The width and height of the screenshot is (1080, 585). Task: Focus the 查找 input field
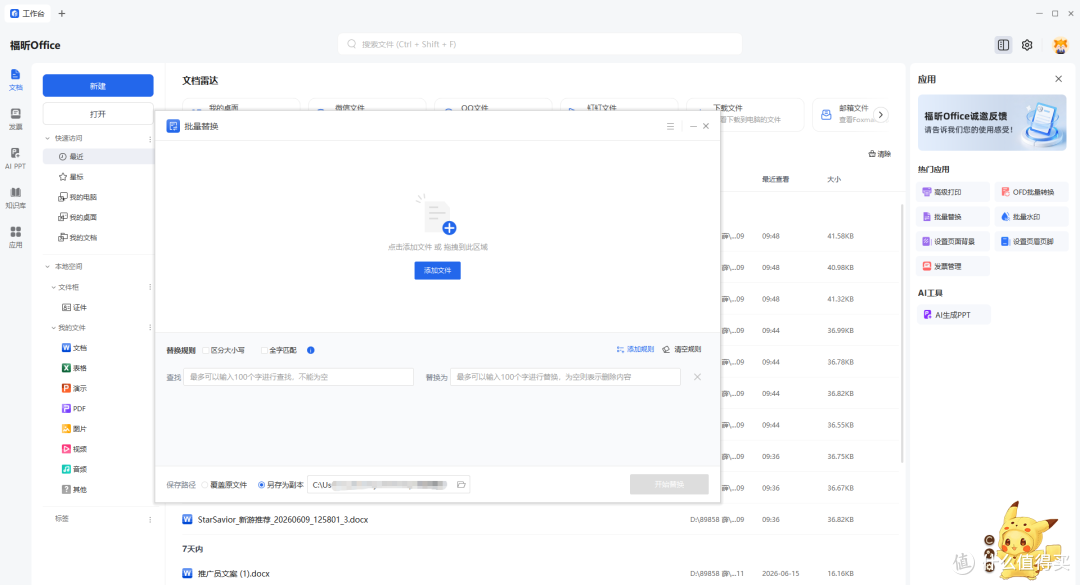(x=298, y=377)
